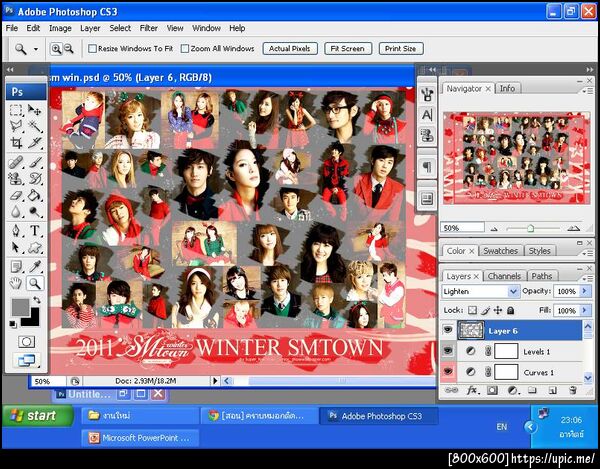Open the Opacity slider arrow
Image resolution: width=600 pixels, height=469 pixels.
[585, 291]
